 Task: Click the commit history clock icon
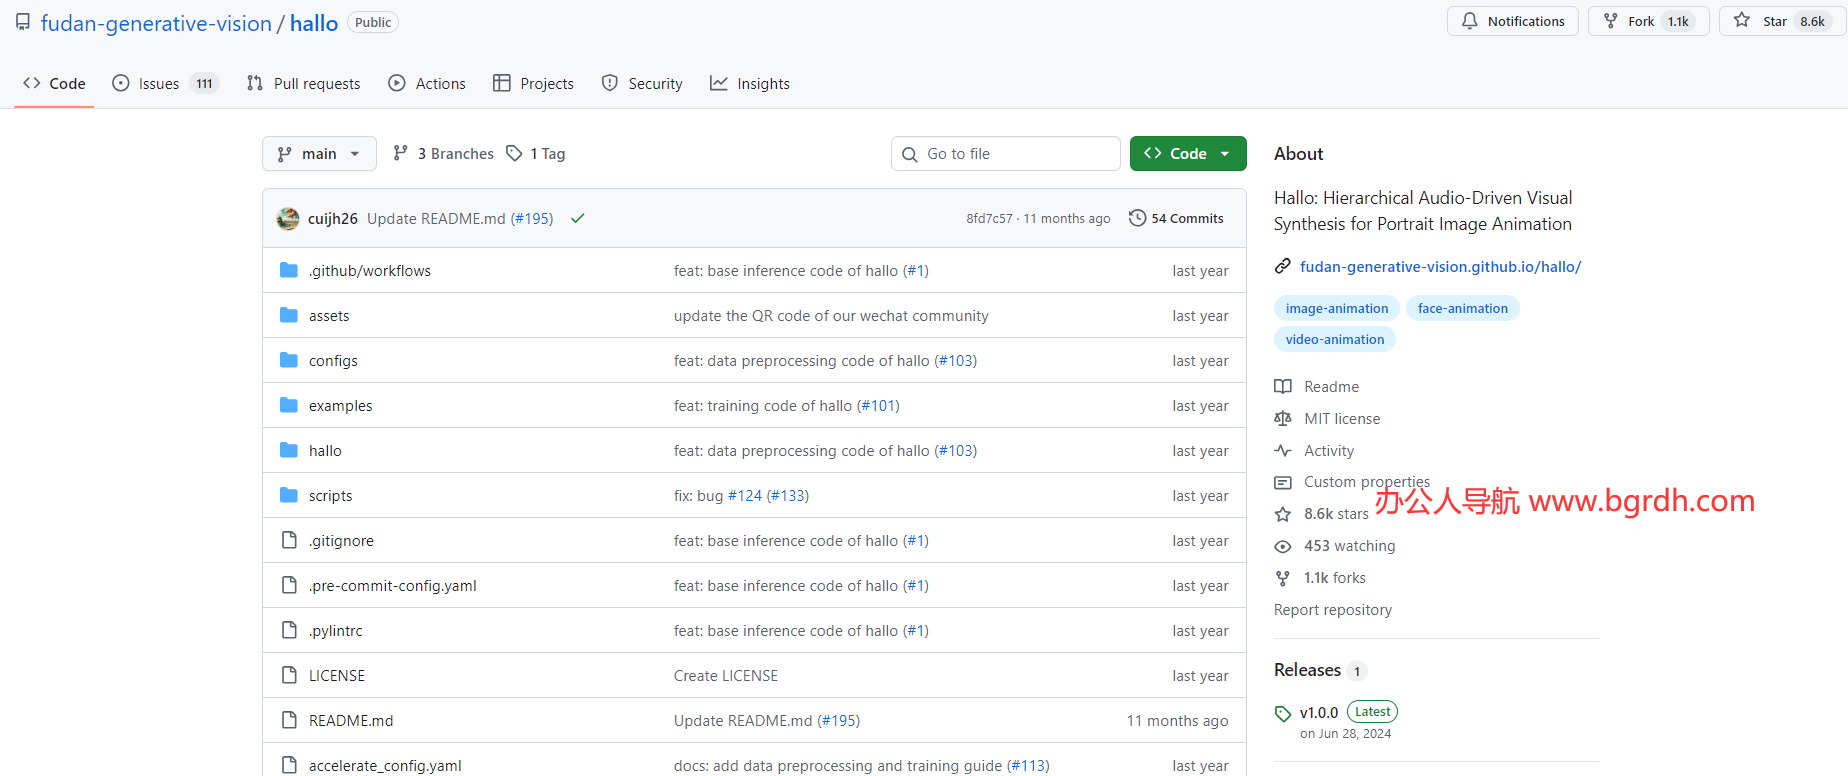pos(1137,218)
